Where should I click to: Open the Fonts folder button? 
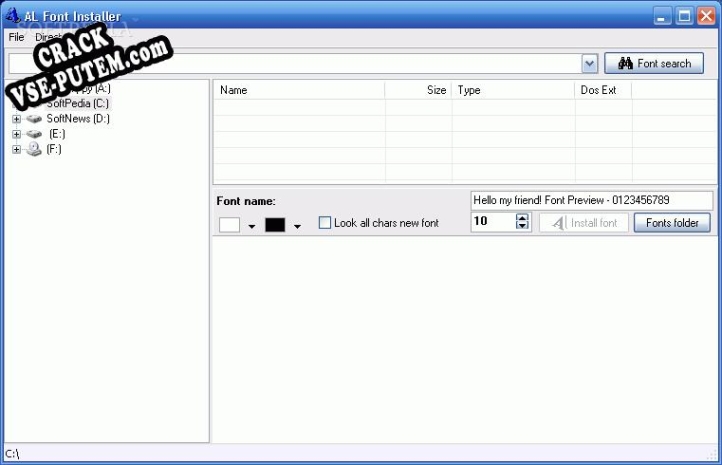[672, 223]
